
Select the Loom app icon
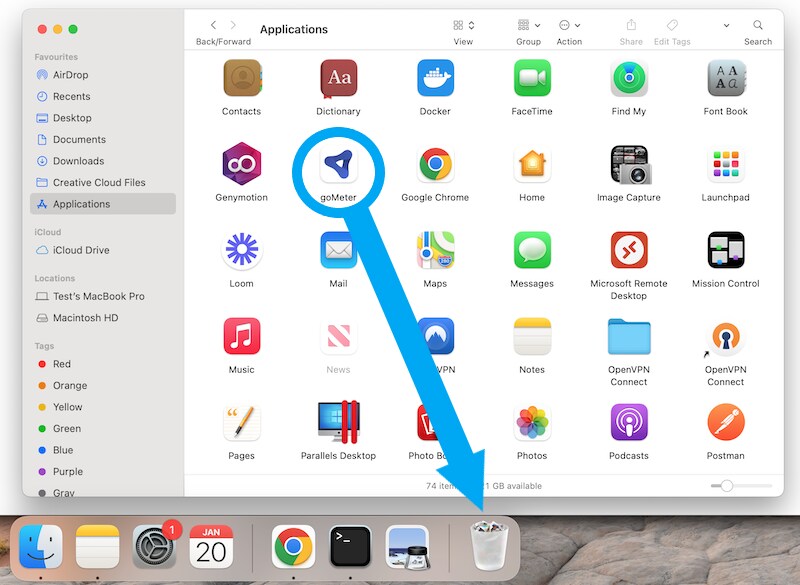(x=242, y=250)
